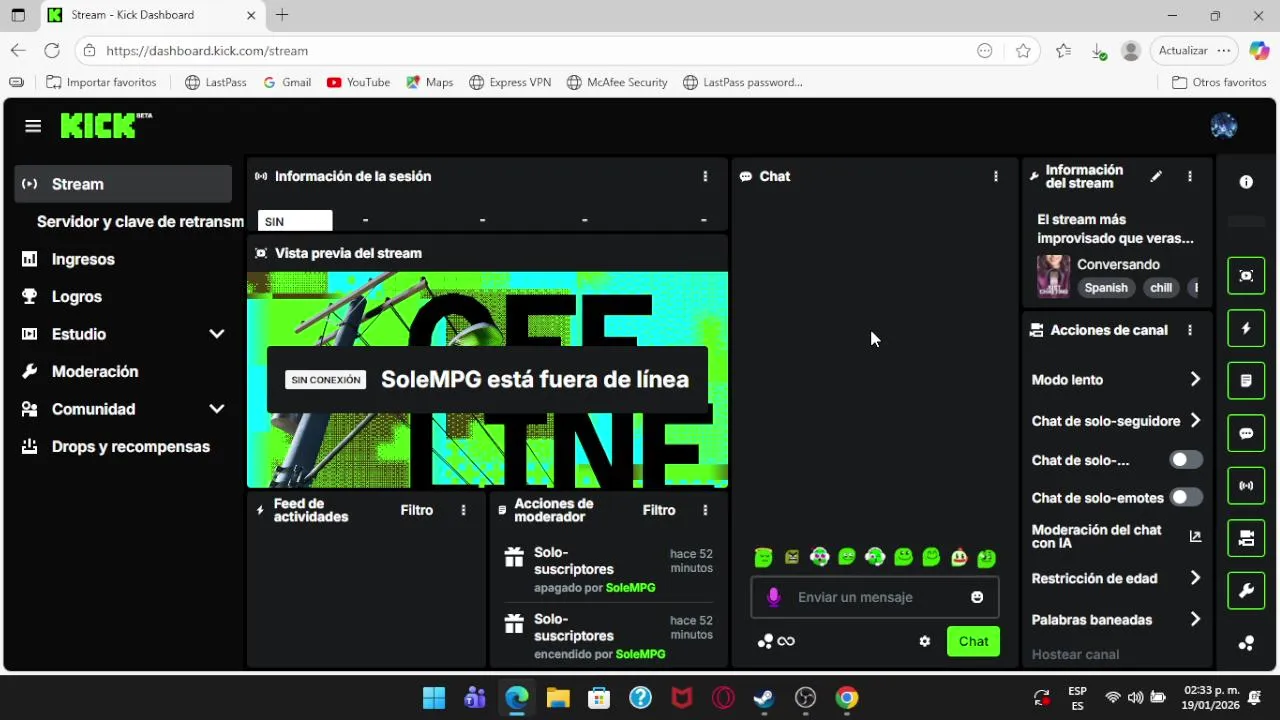
Task: Toggle document moderator actions icon in right sidebar
Action: (x=1246, y=381)
